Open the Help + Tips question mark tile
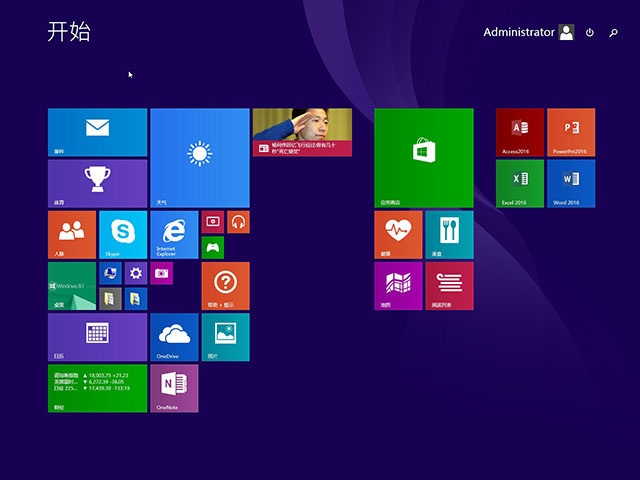640x480 pixels. [x=226, y=286]
